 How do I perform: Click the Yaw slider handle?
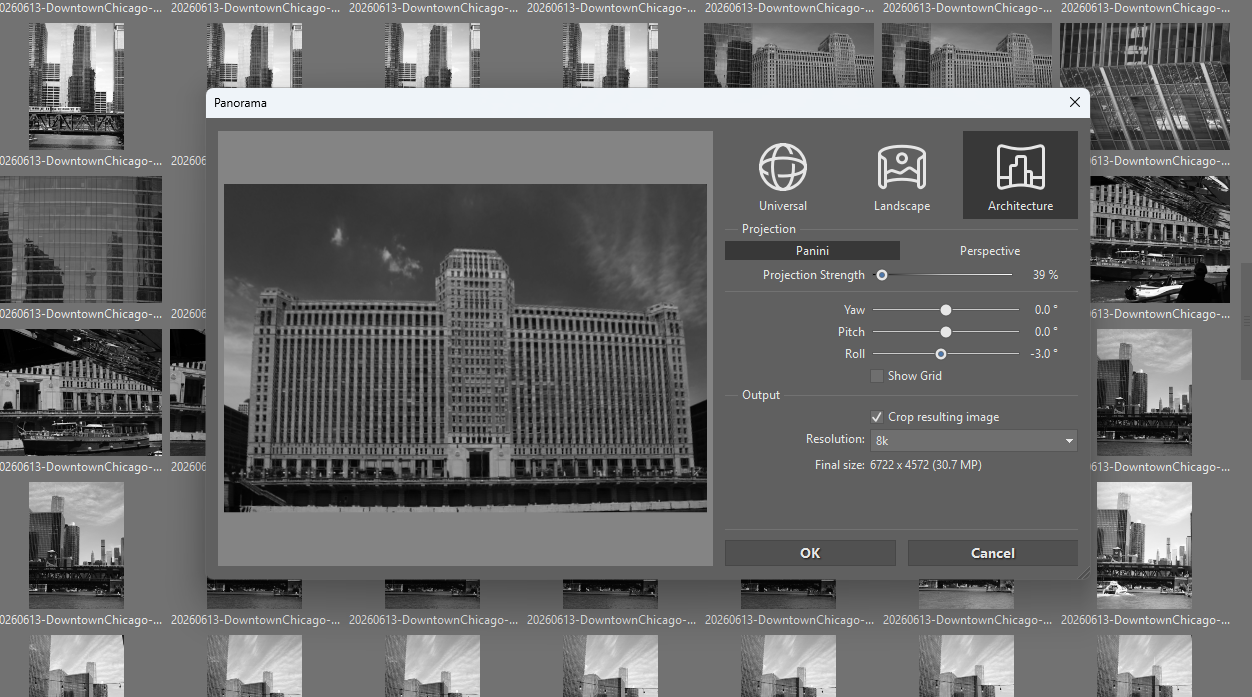tap(946, 310)
